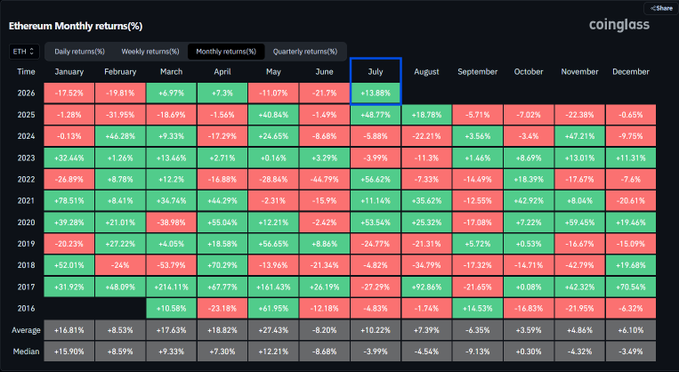Switch to Weekly returns(%) tab
This screenshot has width=679, height=372.
point(150,52)
